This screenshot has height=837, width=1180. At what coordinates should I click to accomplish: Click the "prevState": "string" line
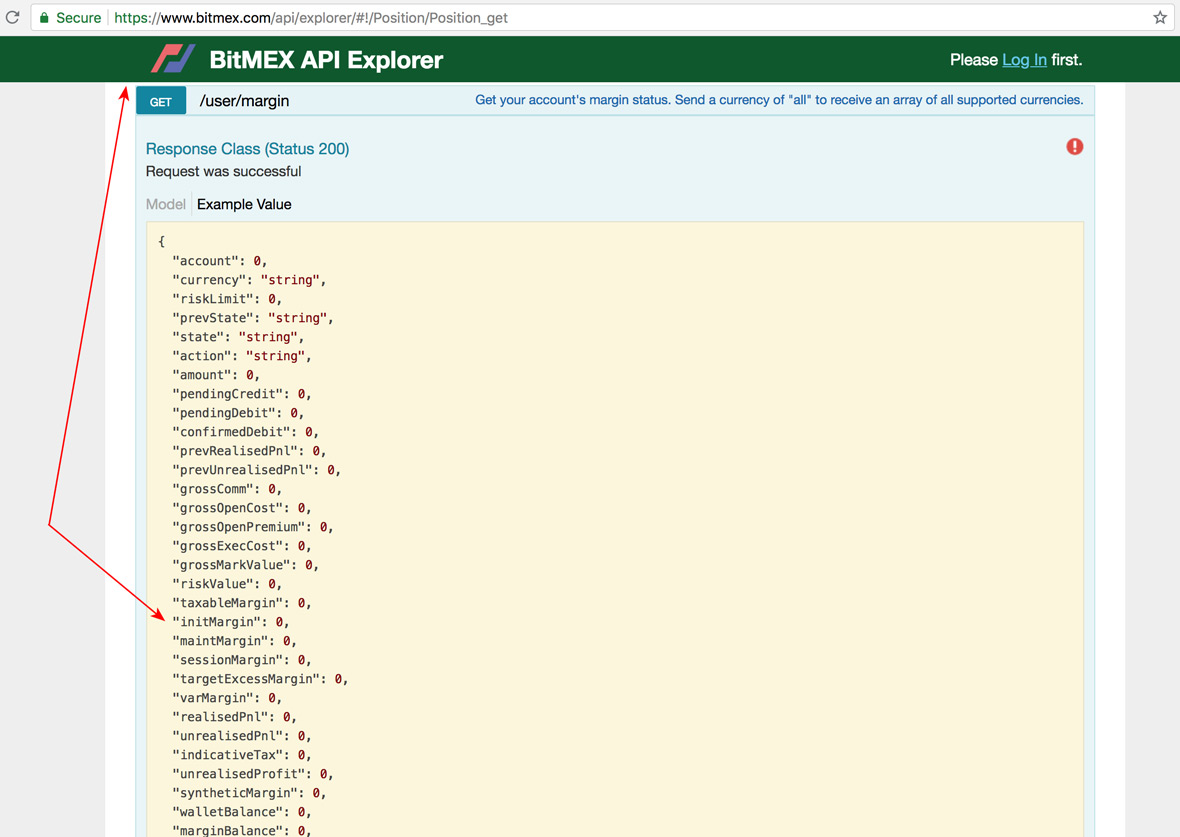click(x=253, y=318)
